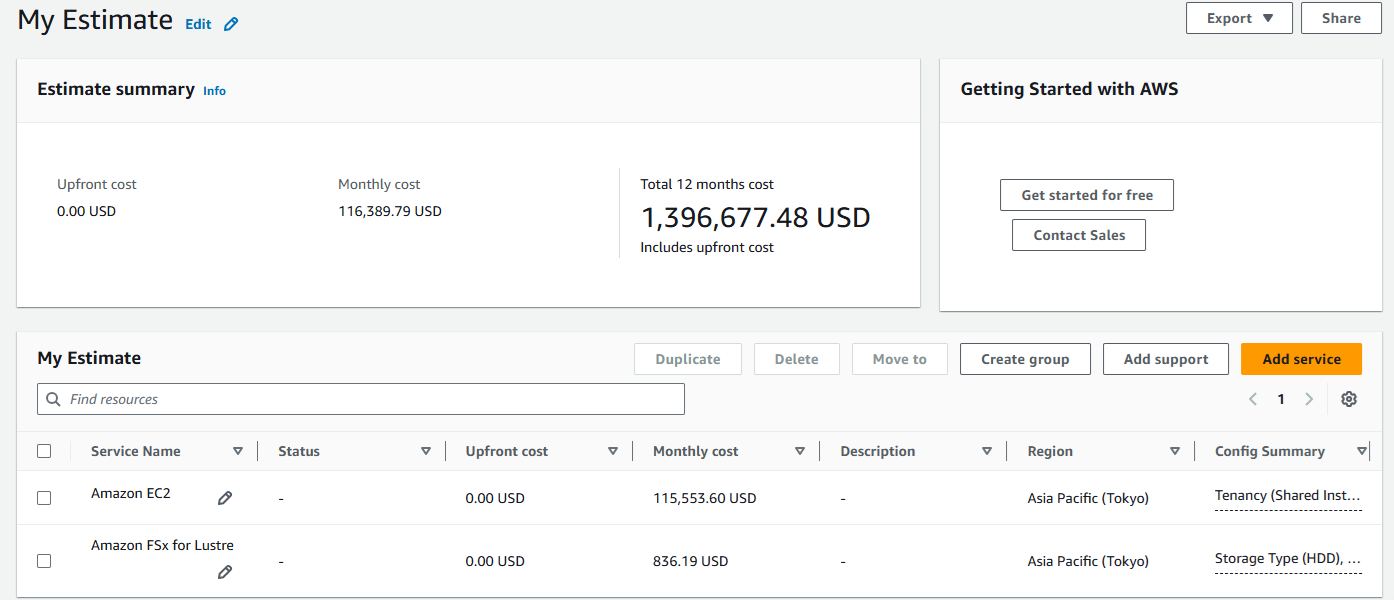Select the Amazon FSx for Lustre checkbox
1394x600 pixels.
(44, 561)
